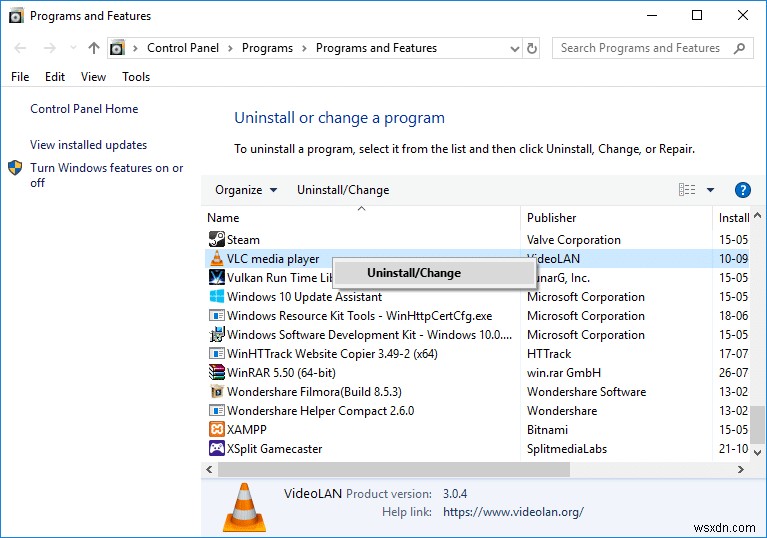Open the Organize dropdown
The width and height of the screenshot is (767, 538).
[x=246, y=190]
